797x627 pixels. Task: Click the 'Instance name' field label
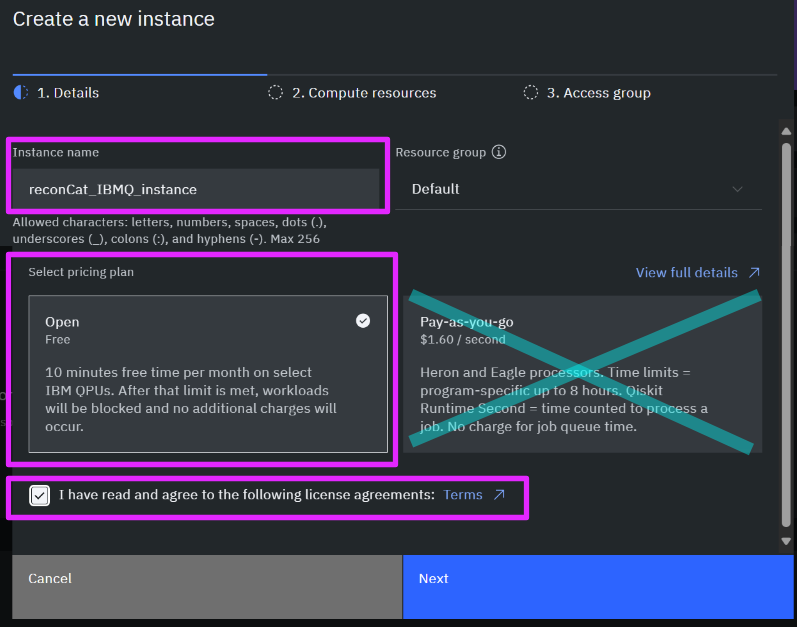pos(56,152)
